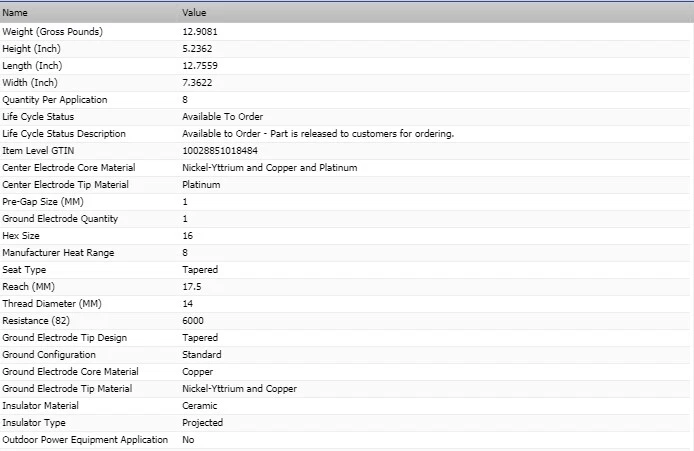Select the Thread Diameter (MM) label
The height and width of the screenshot is (451, 694).
(x=52, y=304)
